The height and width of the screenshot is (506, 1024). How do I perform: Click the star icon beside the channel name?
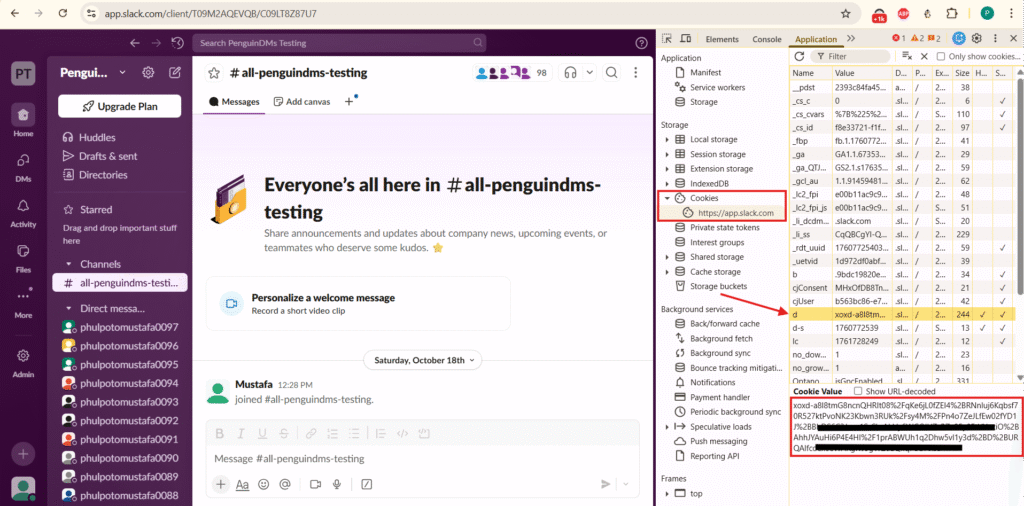click(x=214, y=73)
